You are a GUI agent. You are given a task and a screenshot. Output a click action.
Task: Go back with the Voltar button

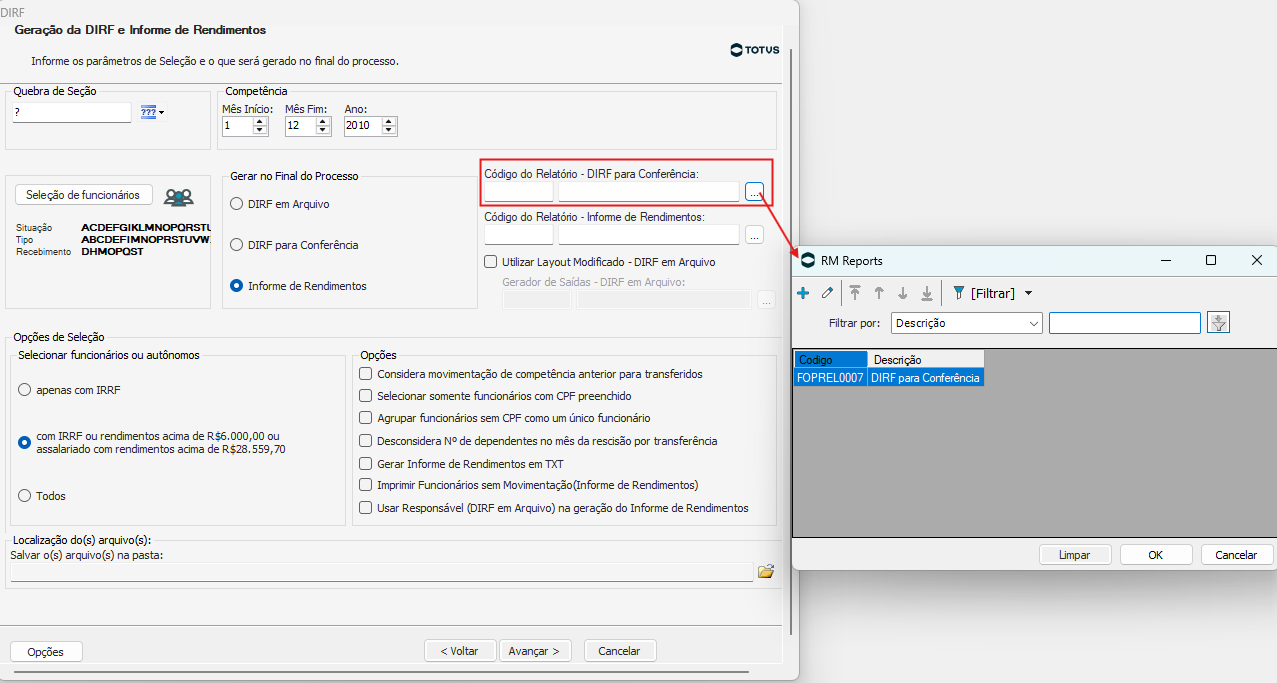point(459,650)
